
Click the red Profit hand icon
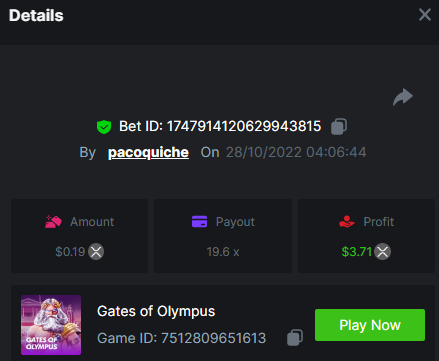point(347,222)
